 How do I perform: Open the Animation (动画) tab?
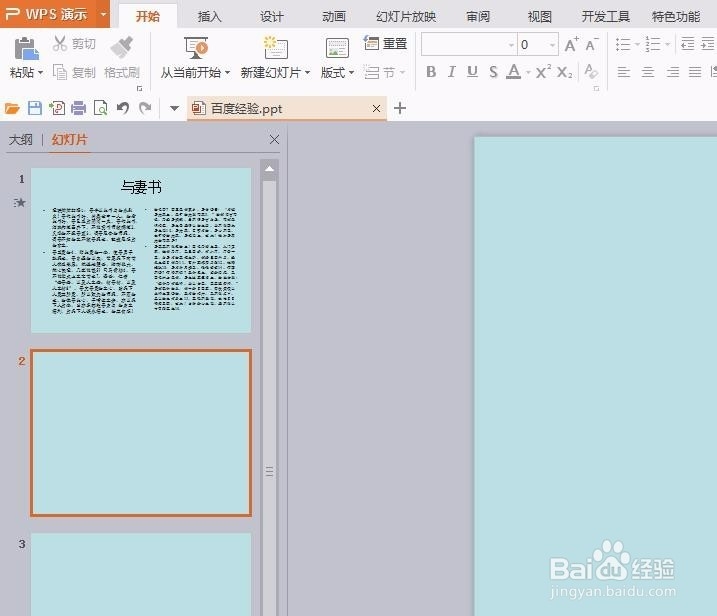[334, 17]
